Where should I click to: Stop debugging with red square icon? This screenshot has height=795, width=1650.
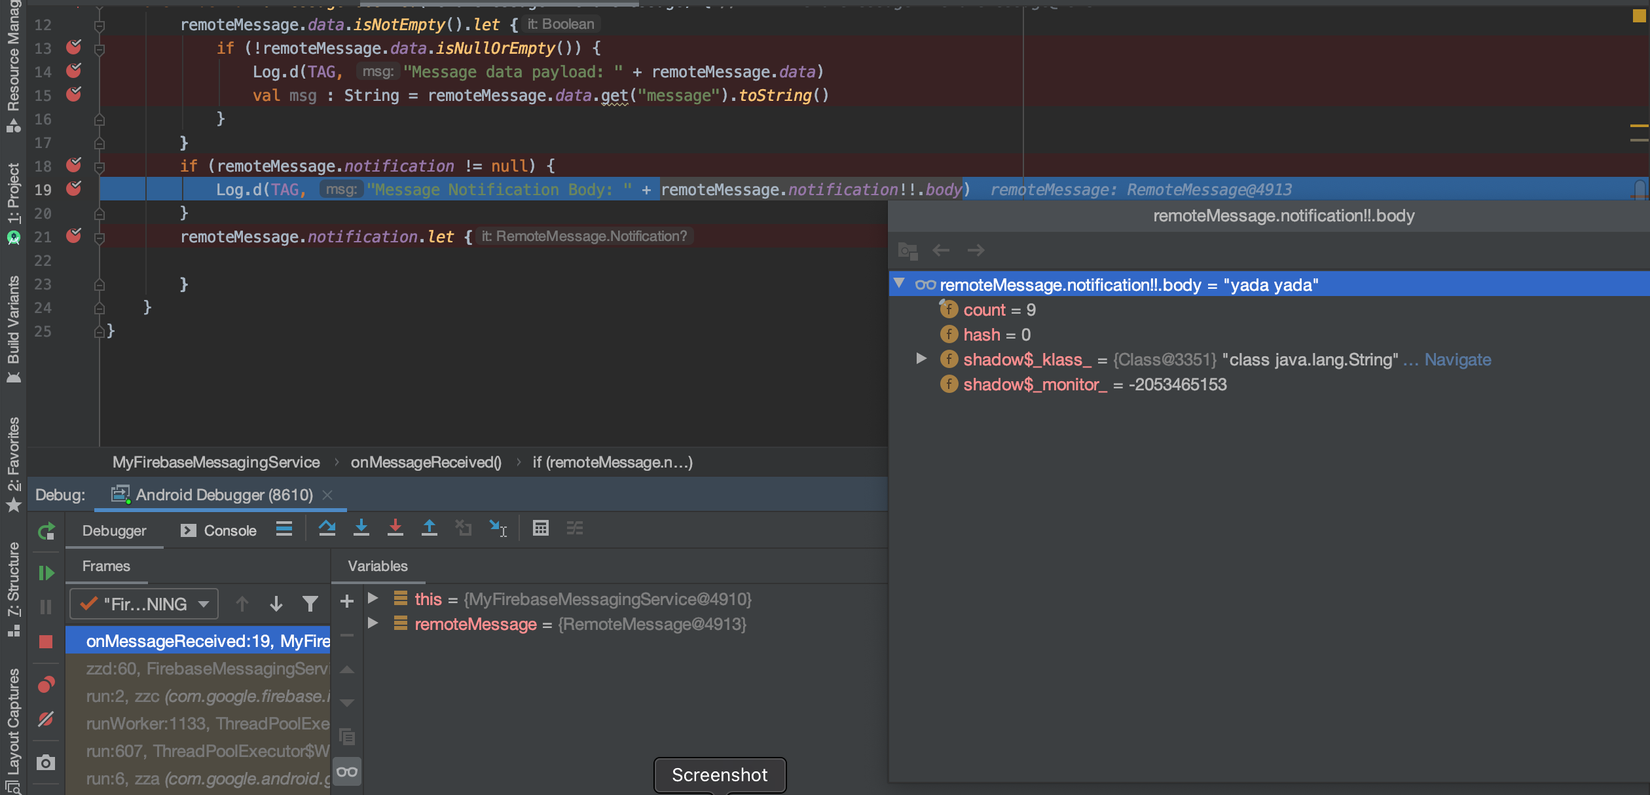(46, 642)
